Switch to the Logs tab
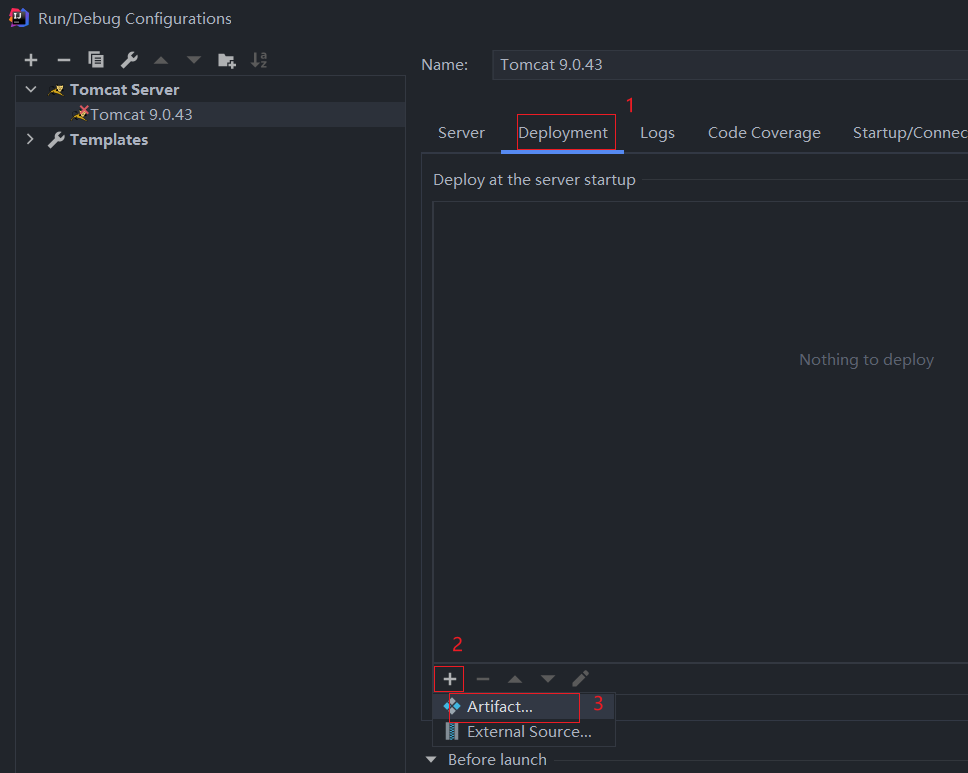This screenshot has width=968, height=773. point(657,133)
